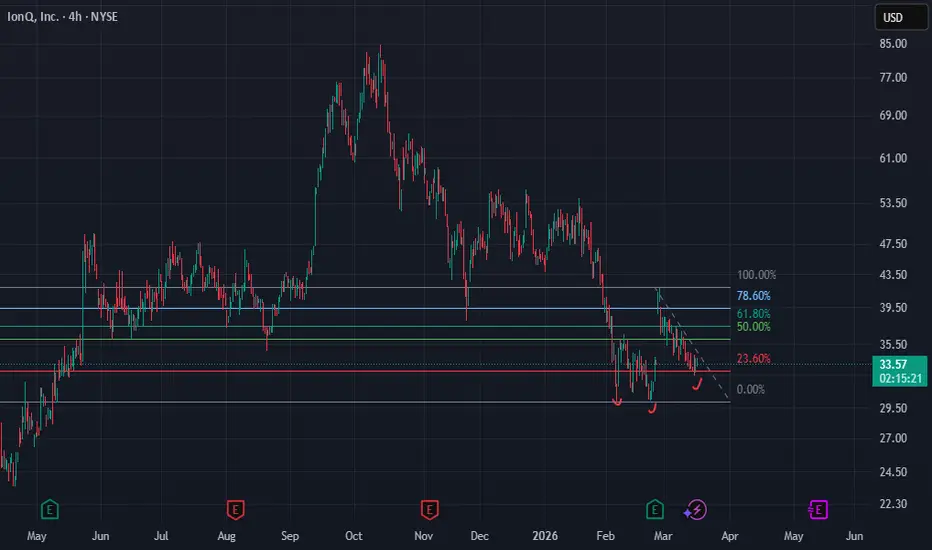Select the red 23.60% Fibonacci label
This screenshot has width=932, height=550.
point(754,359)
